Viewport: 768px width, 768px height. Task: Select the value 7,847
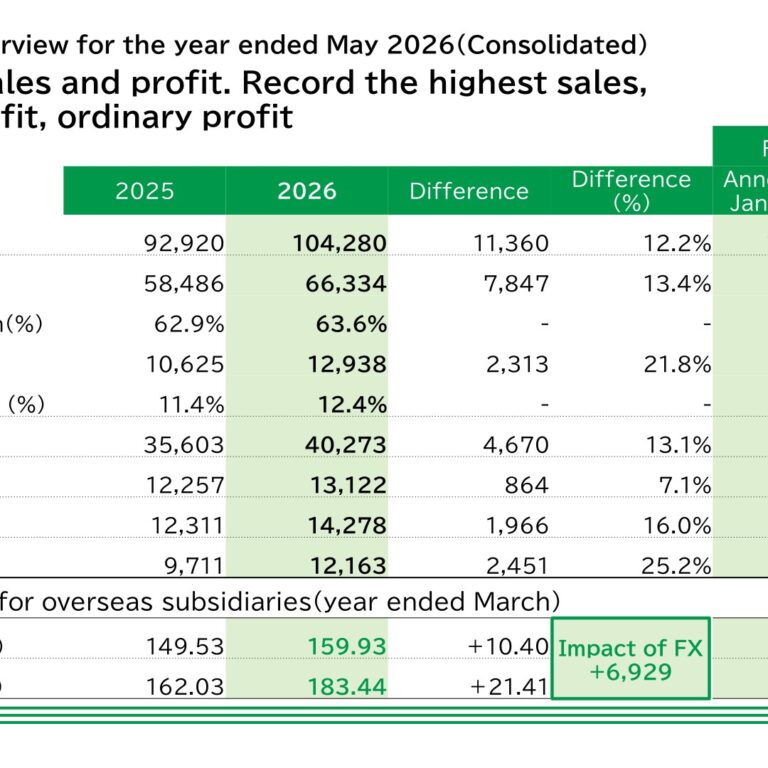coord(516,284)
